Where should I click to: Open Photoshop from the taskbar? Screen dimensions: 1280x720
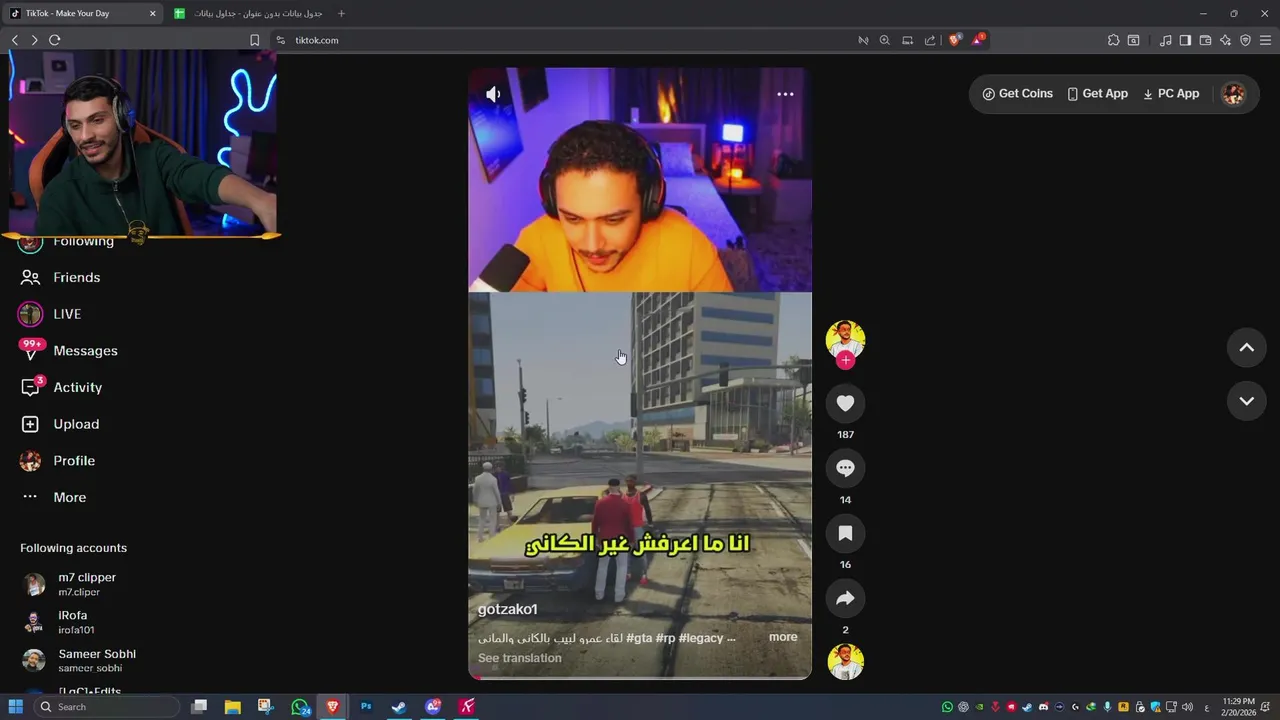366,707
